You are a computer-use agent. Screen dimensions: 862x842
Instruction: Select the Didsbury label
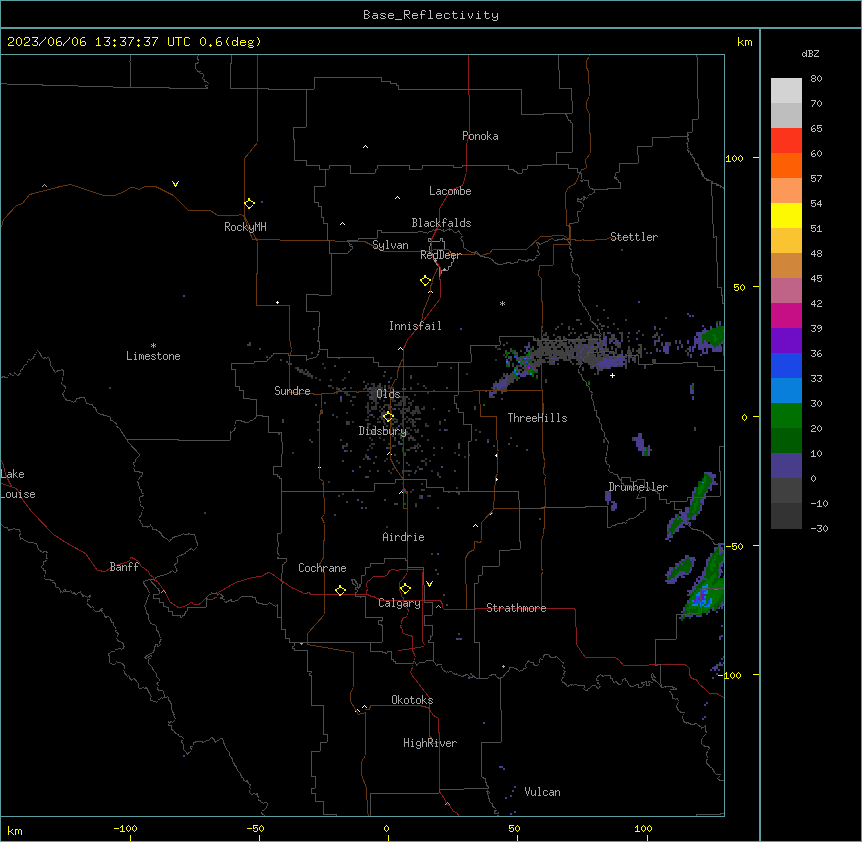[x=383, y=431]
